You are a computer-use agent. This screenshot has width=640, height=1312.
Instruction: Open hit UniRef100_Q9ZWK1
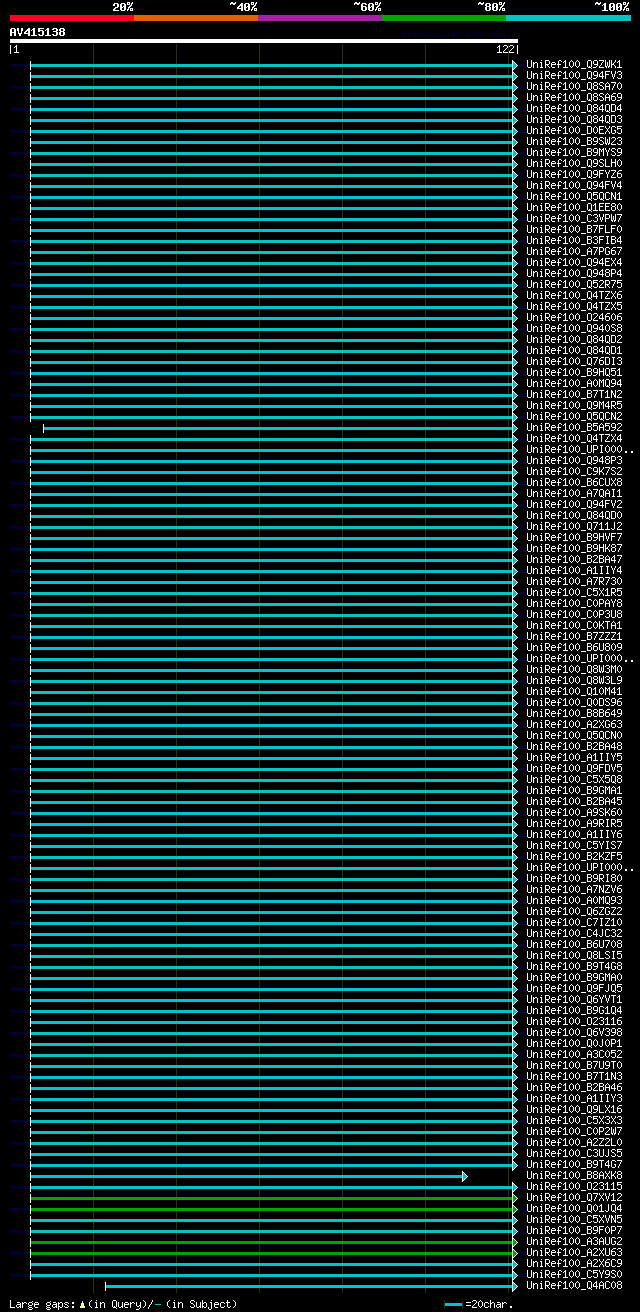point(574,65)
